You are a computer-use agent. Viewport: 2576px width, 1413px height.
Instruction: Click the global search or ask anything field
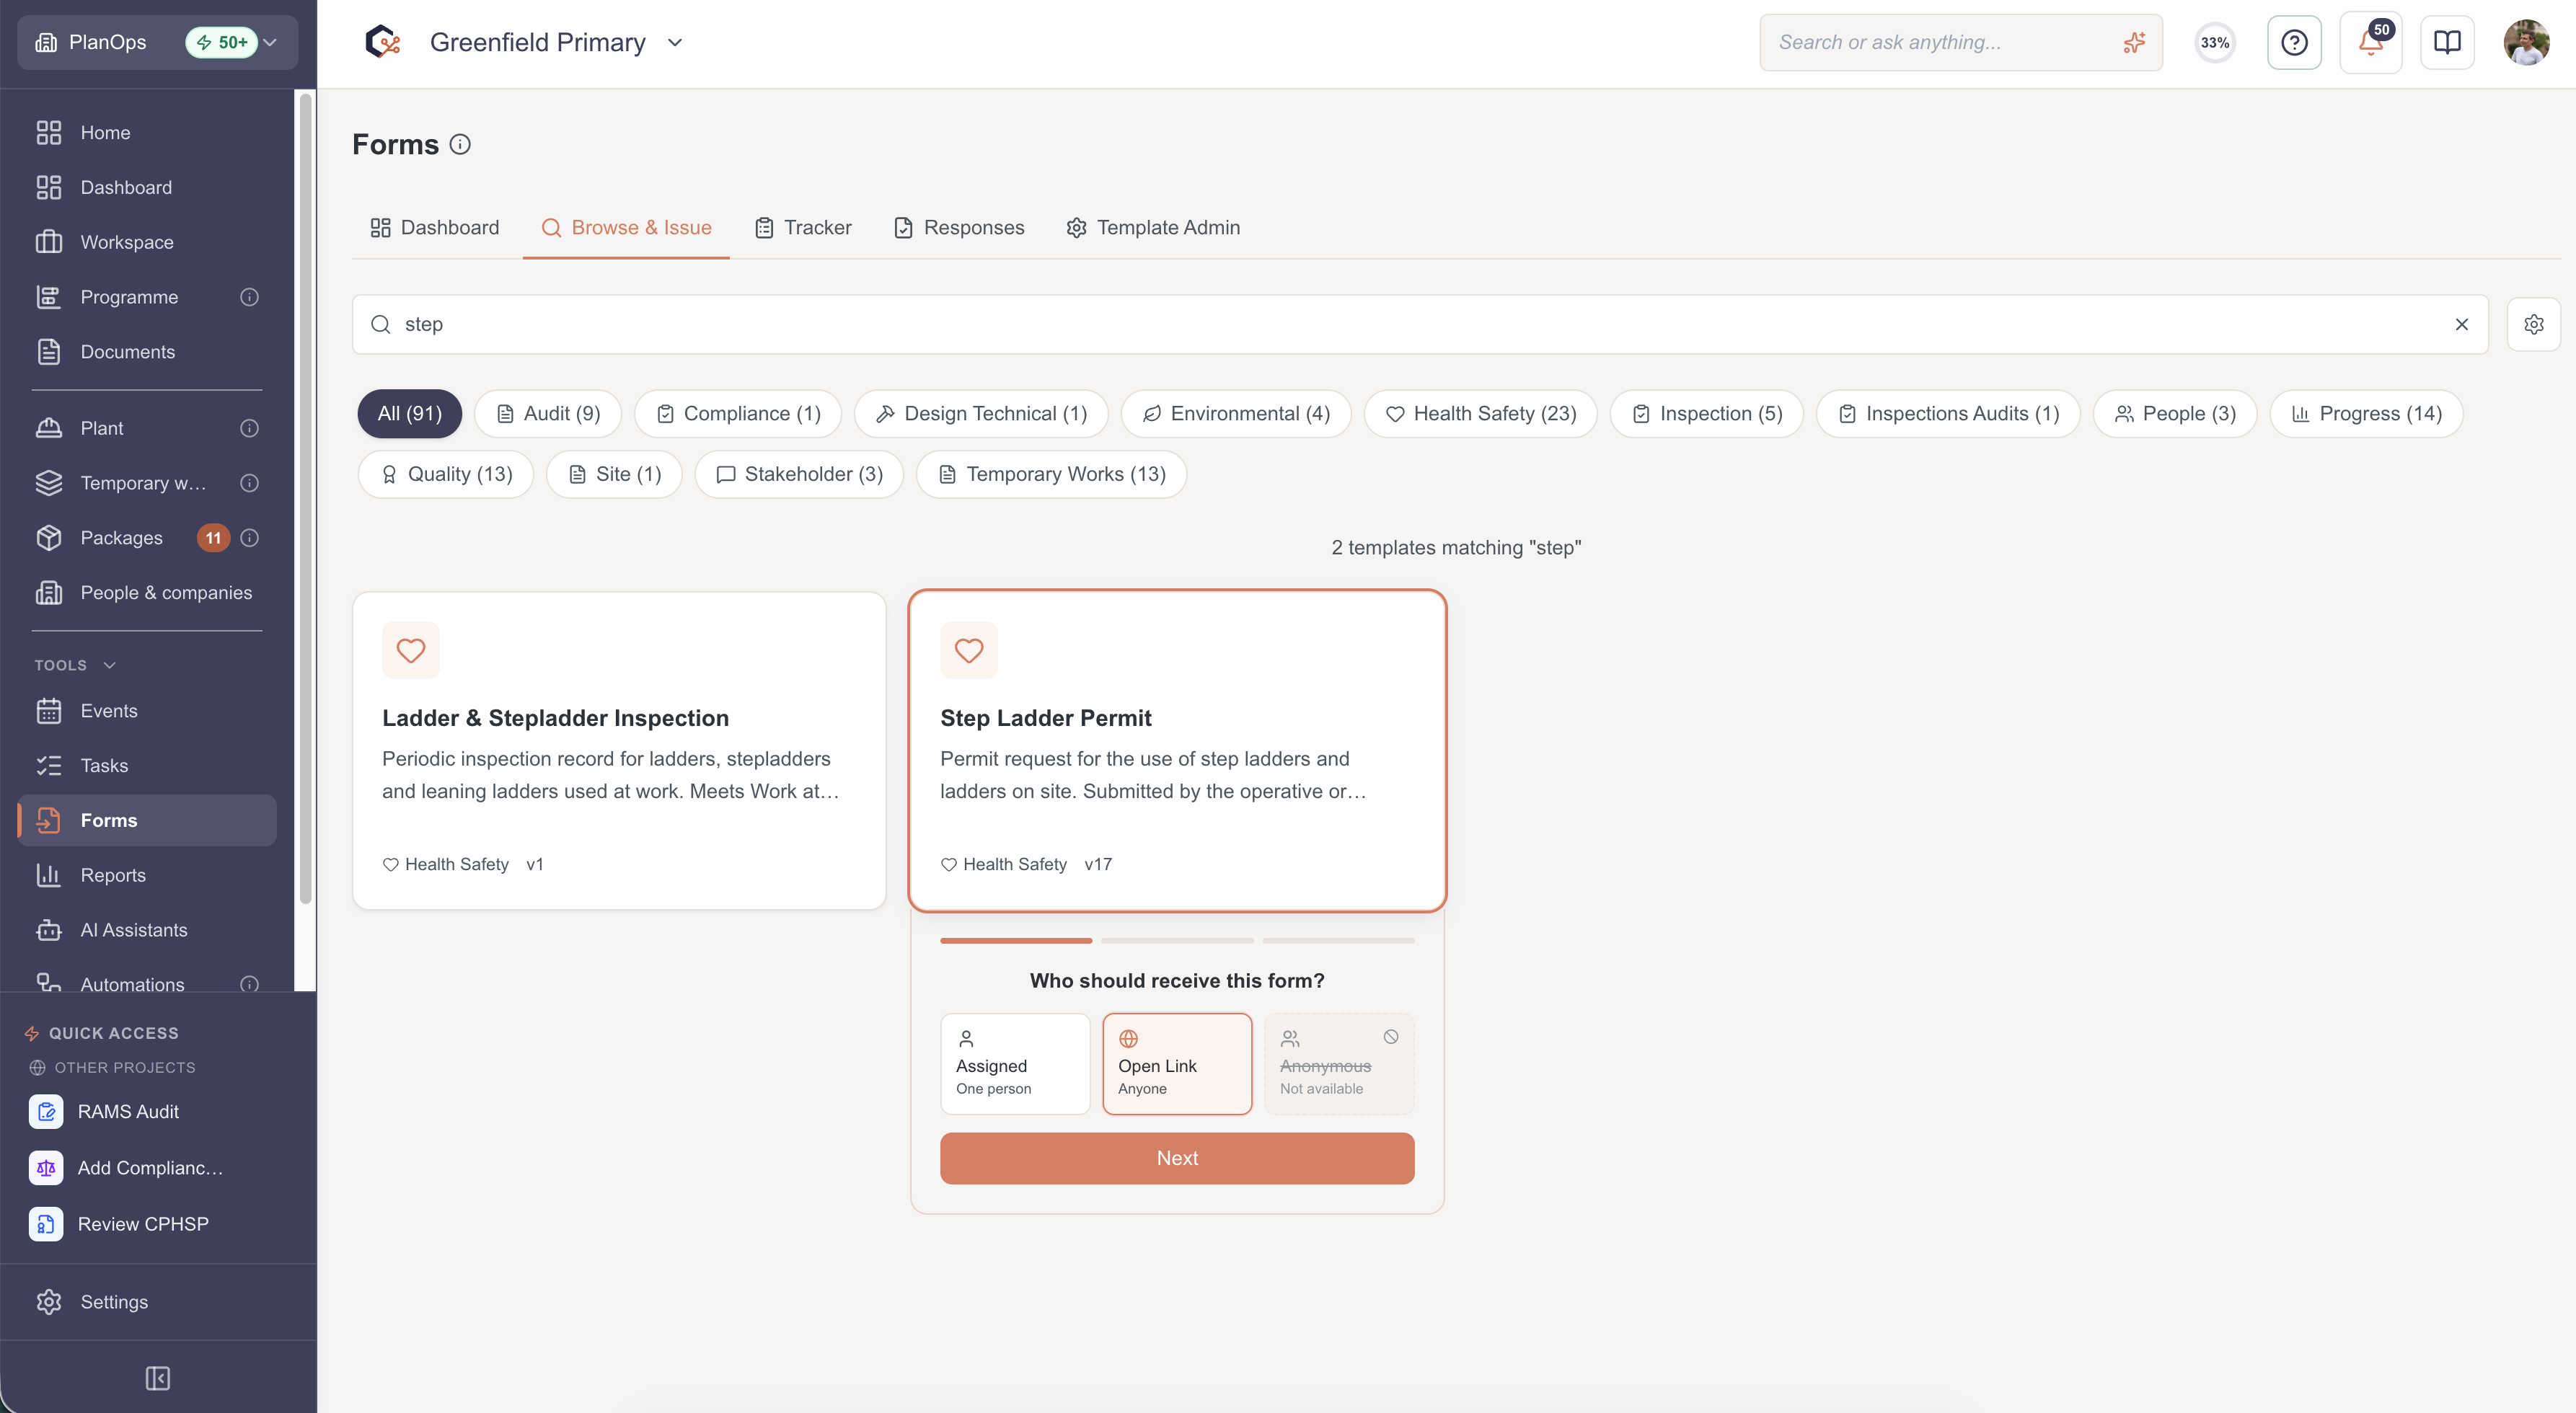[1960, 42]
